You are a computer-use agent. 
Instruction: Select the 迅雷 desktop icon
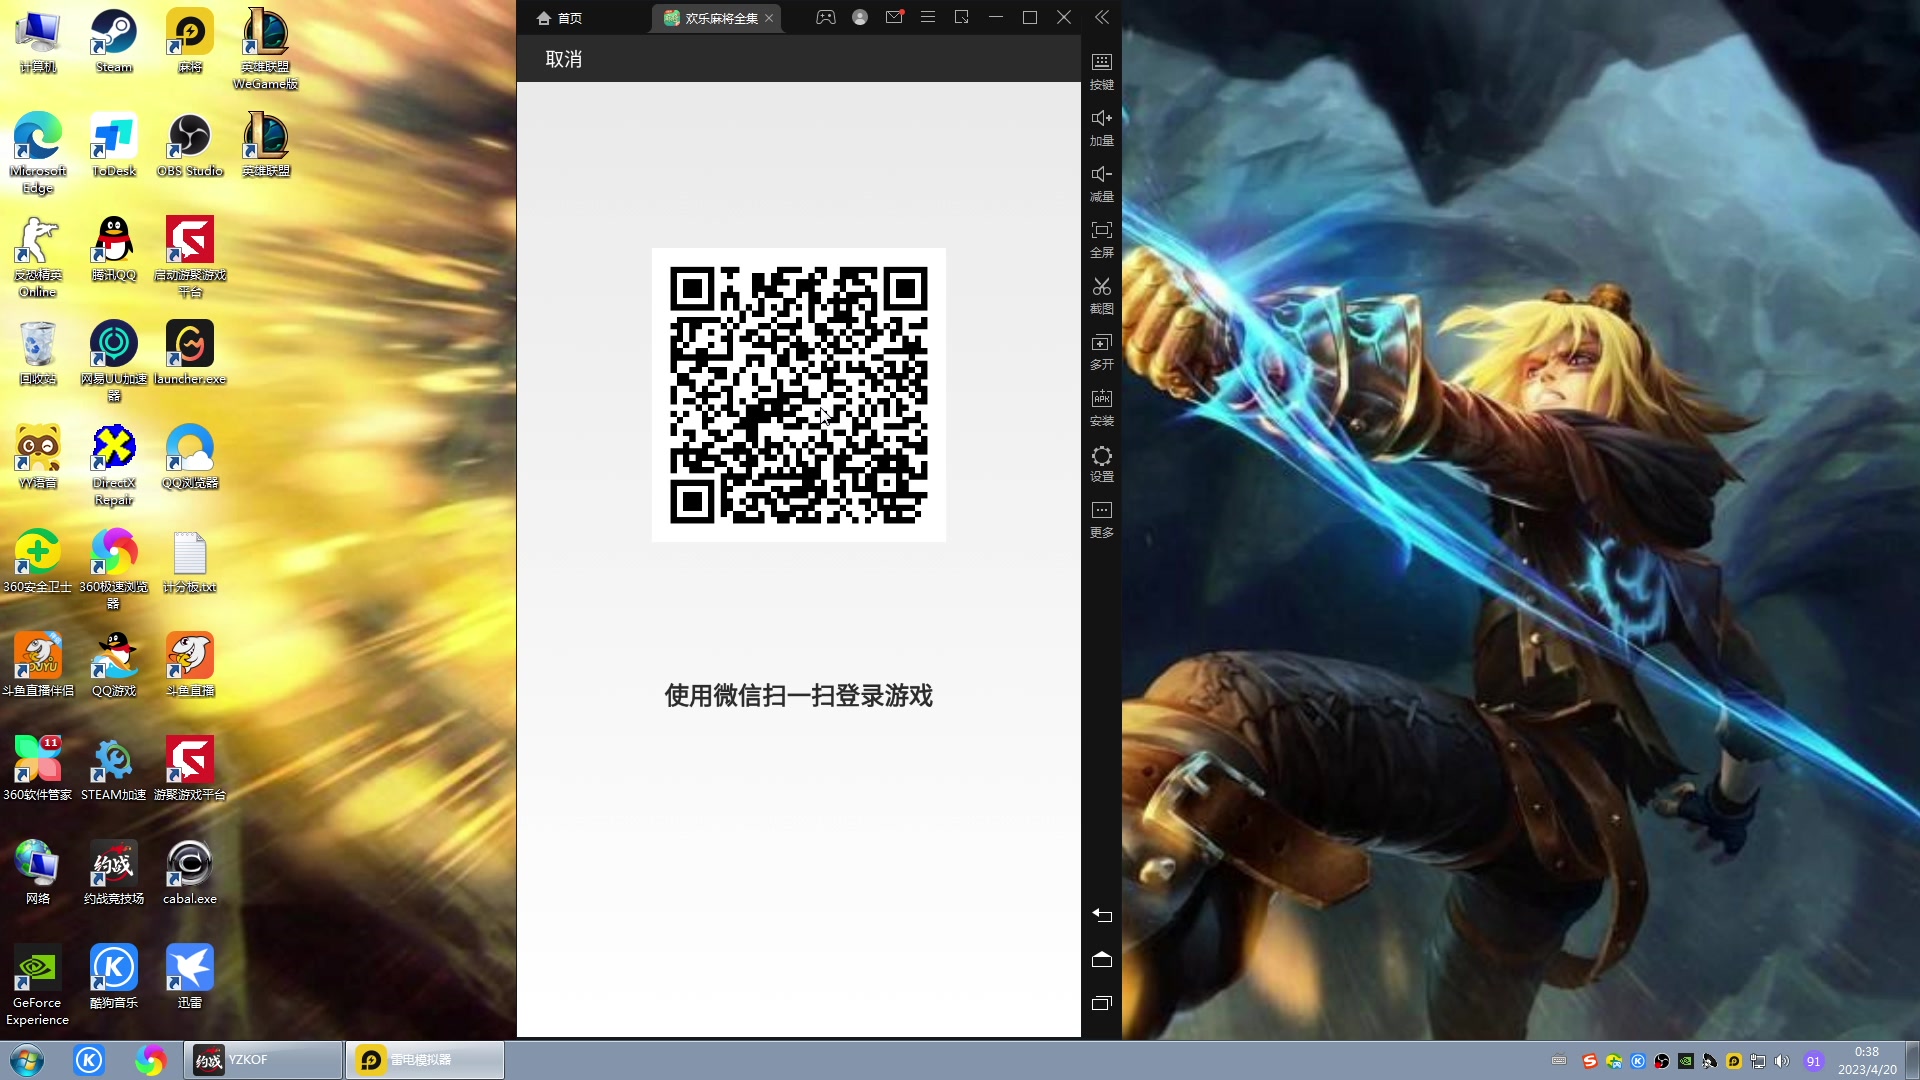[x=190, y=977]
